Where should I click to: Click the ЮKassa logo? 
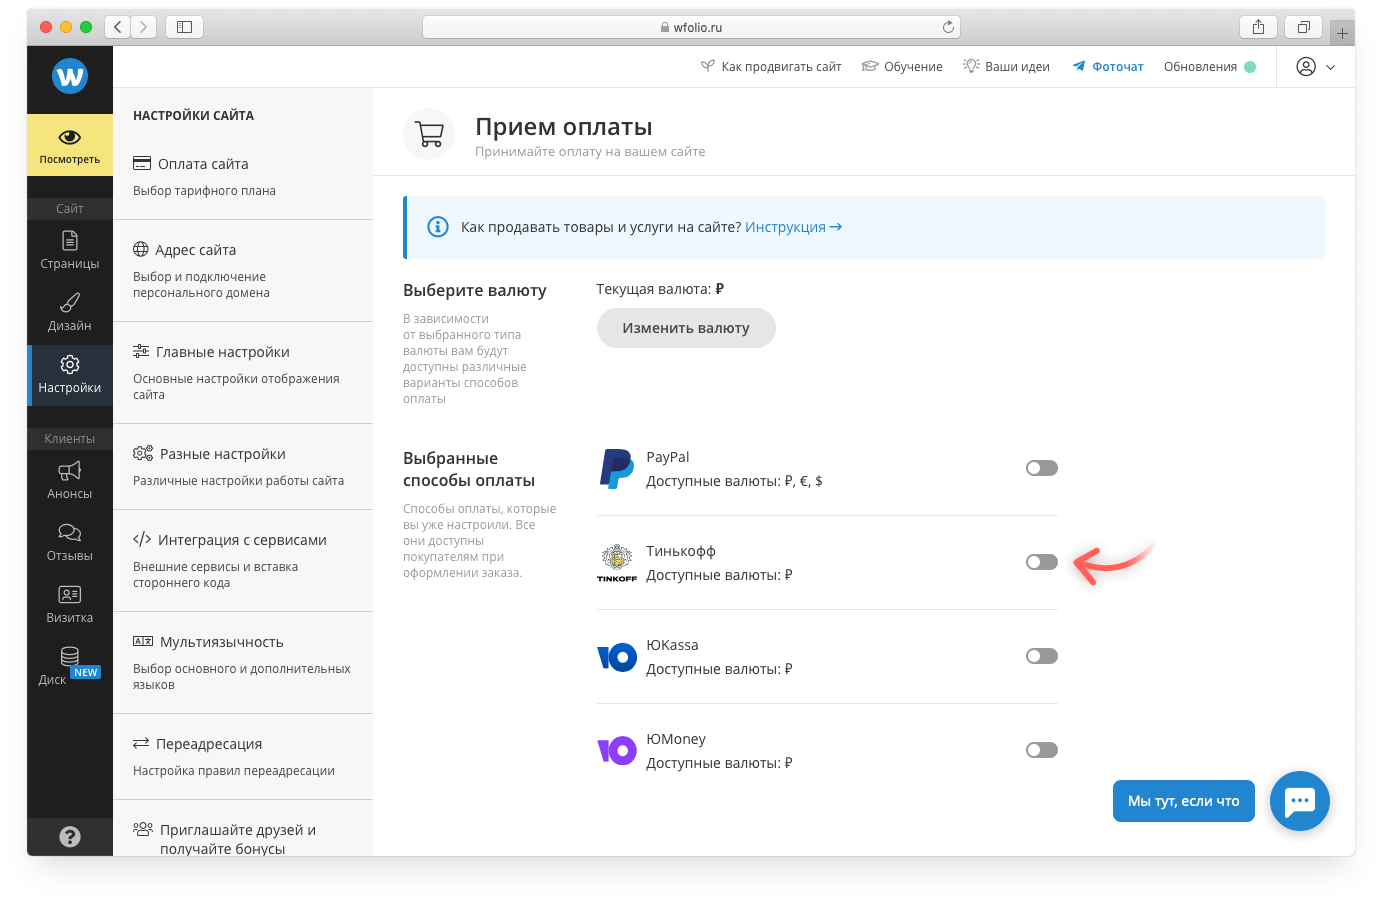(617, 657)
